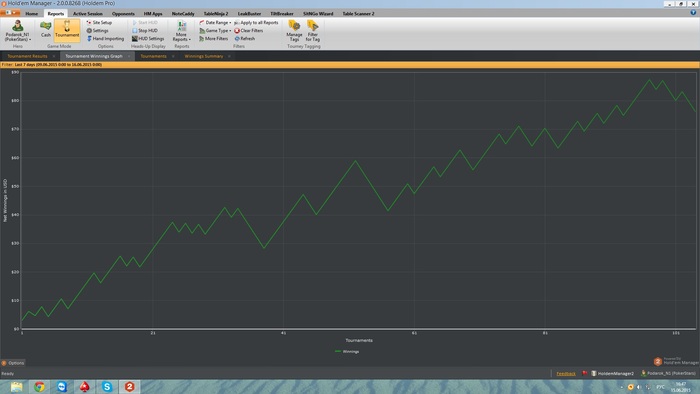Open Site Setup options
The height and width of the screenshot is (394, 700).
(99, 22)
